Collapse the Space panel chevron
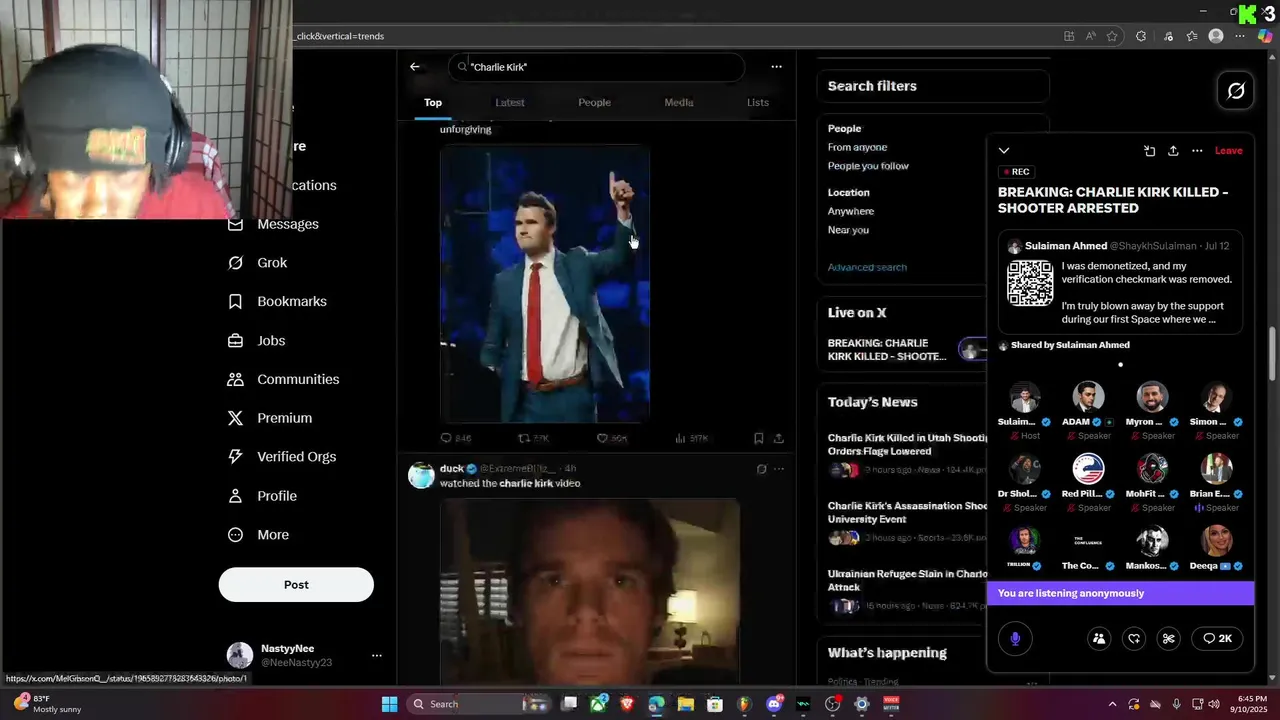Viewport: 1280px width, 720px height. (1004, 151)
